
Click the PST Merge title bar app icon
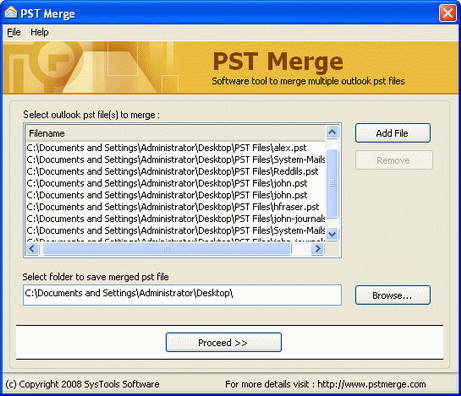[11, 13]
